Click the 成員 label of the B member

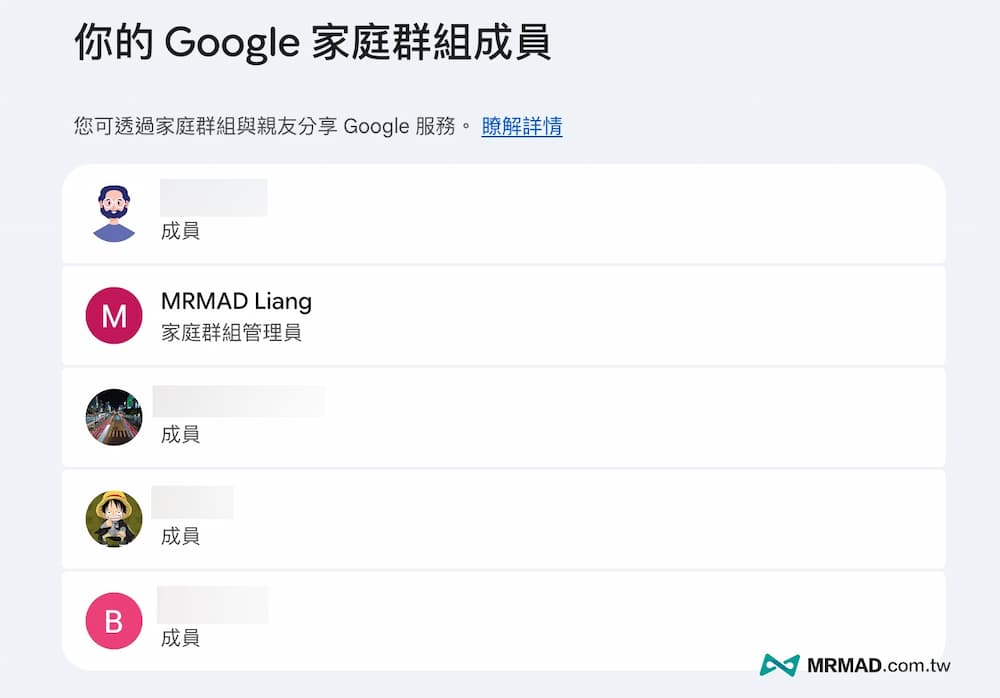click(179, 637)
